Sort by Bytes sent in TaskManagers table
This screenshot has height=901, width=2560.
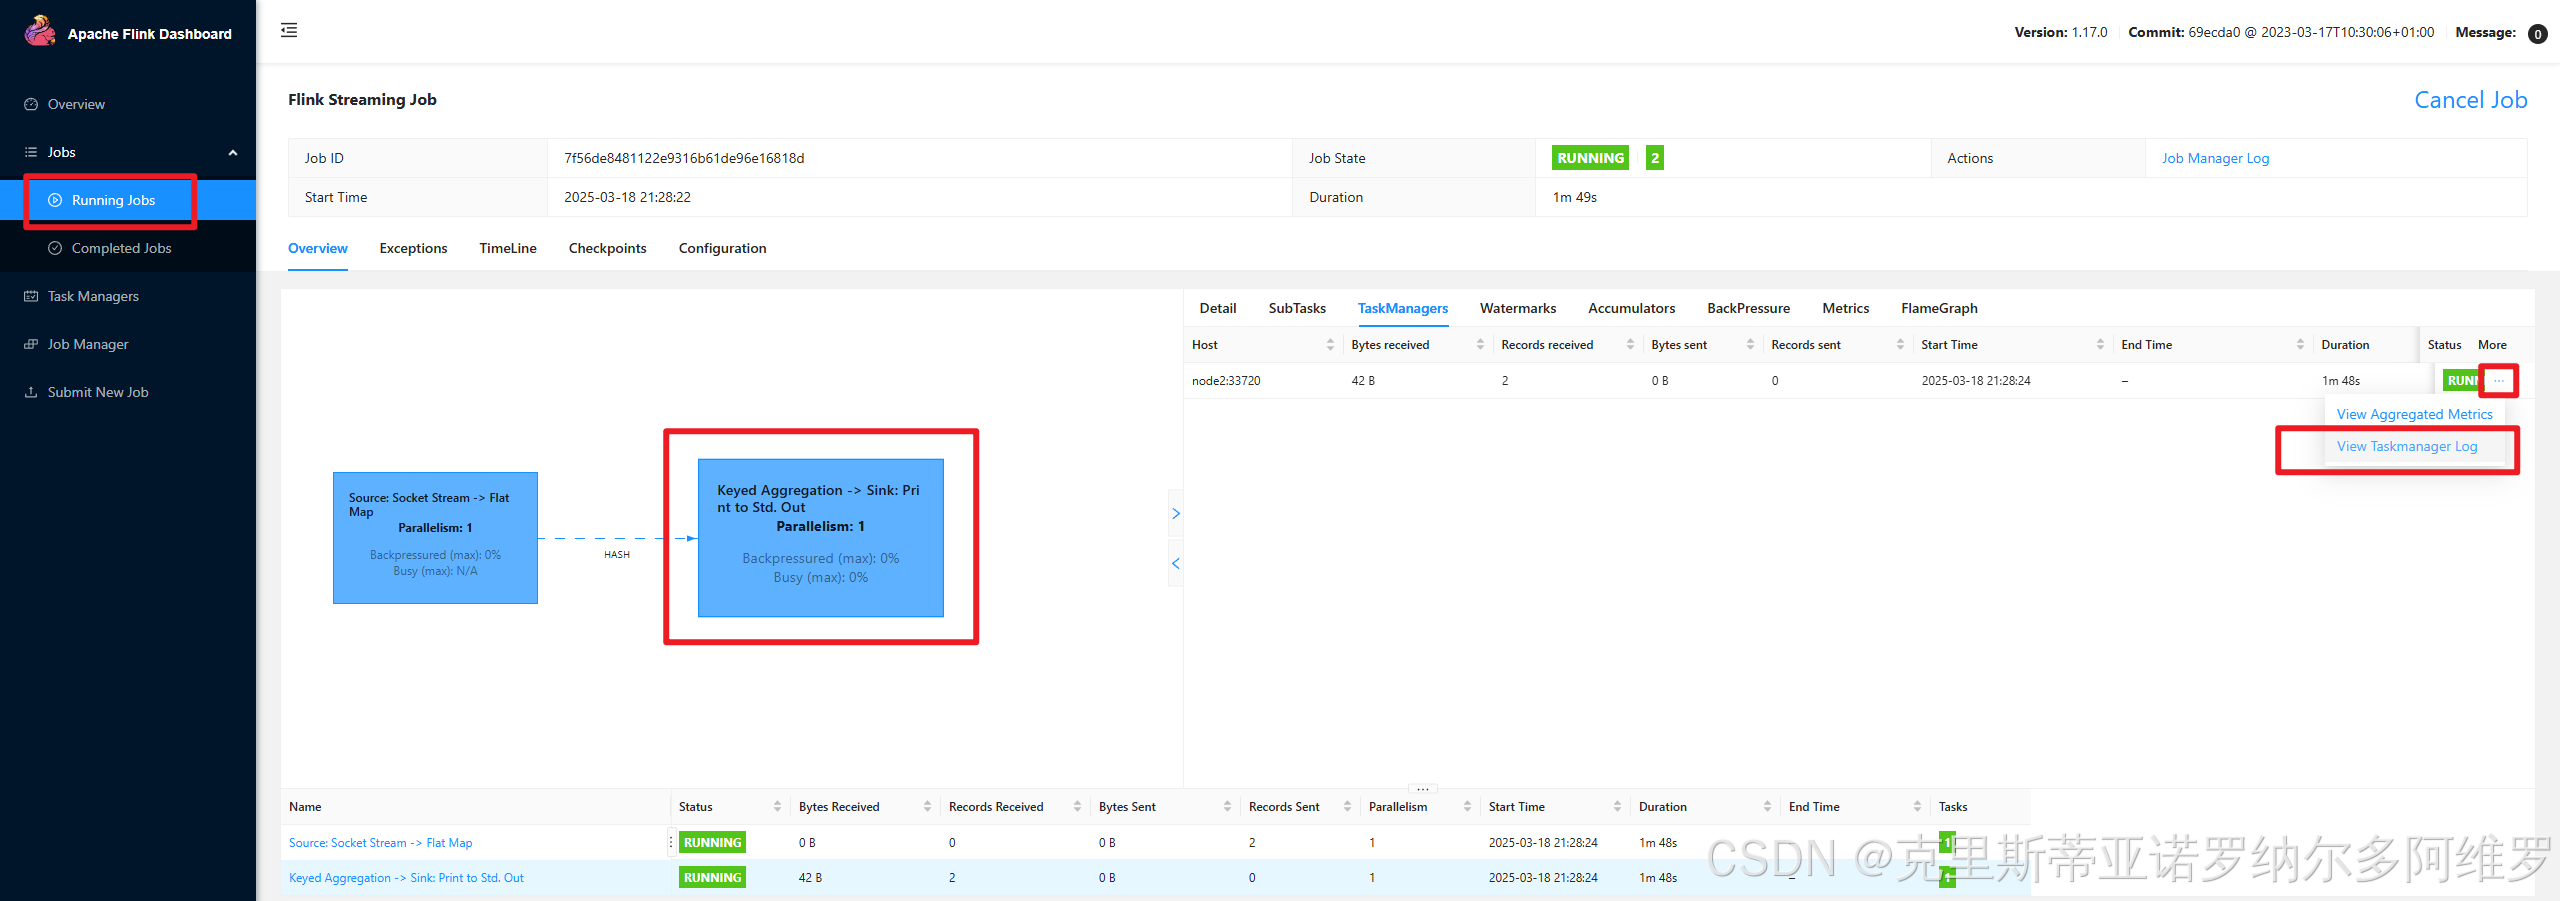(x=1750, y=344)
